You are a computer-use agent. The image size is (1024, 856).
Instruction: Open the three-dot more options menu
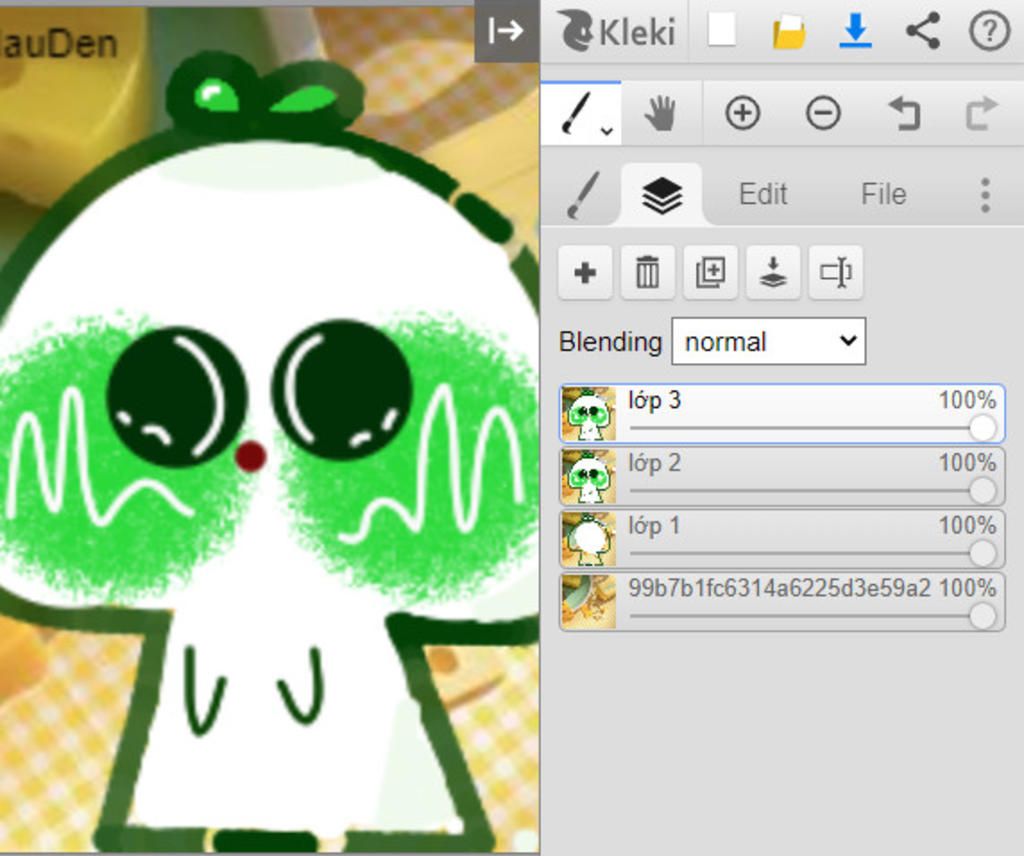[985, 194]
